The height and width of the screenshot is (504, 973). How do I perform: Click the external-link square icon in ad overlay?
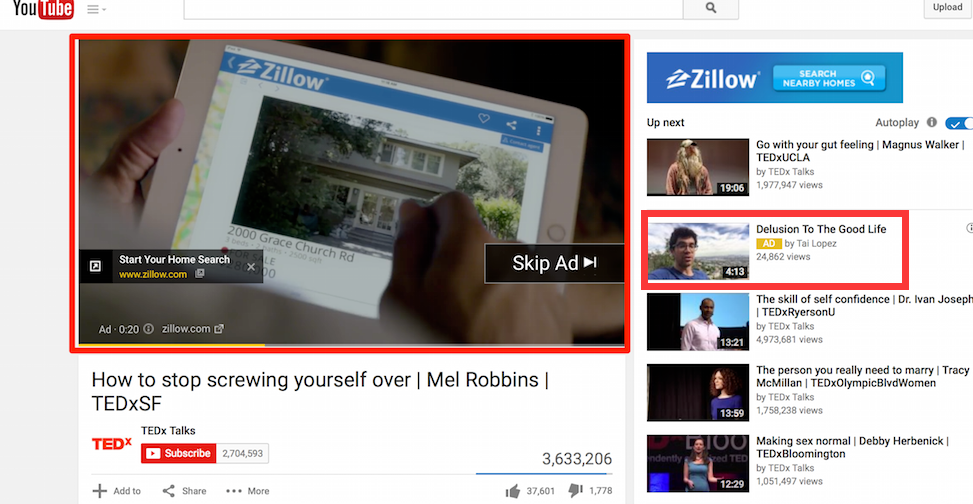click(96, 266)
